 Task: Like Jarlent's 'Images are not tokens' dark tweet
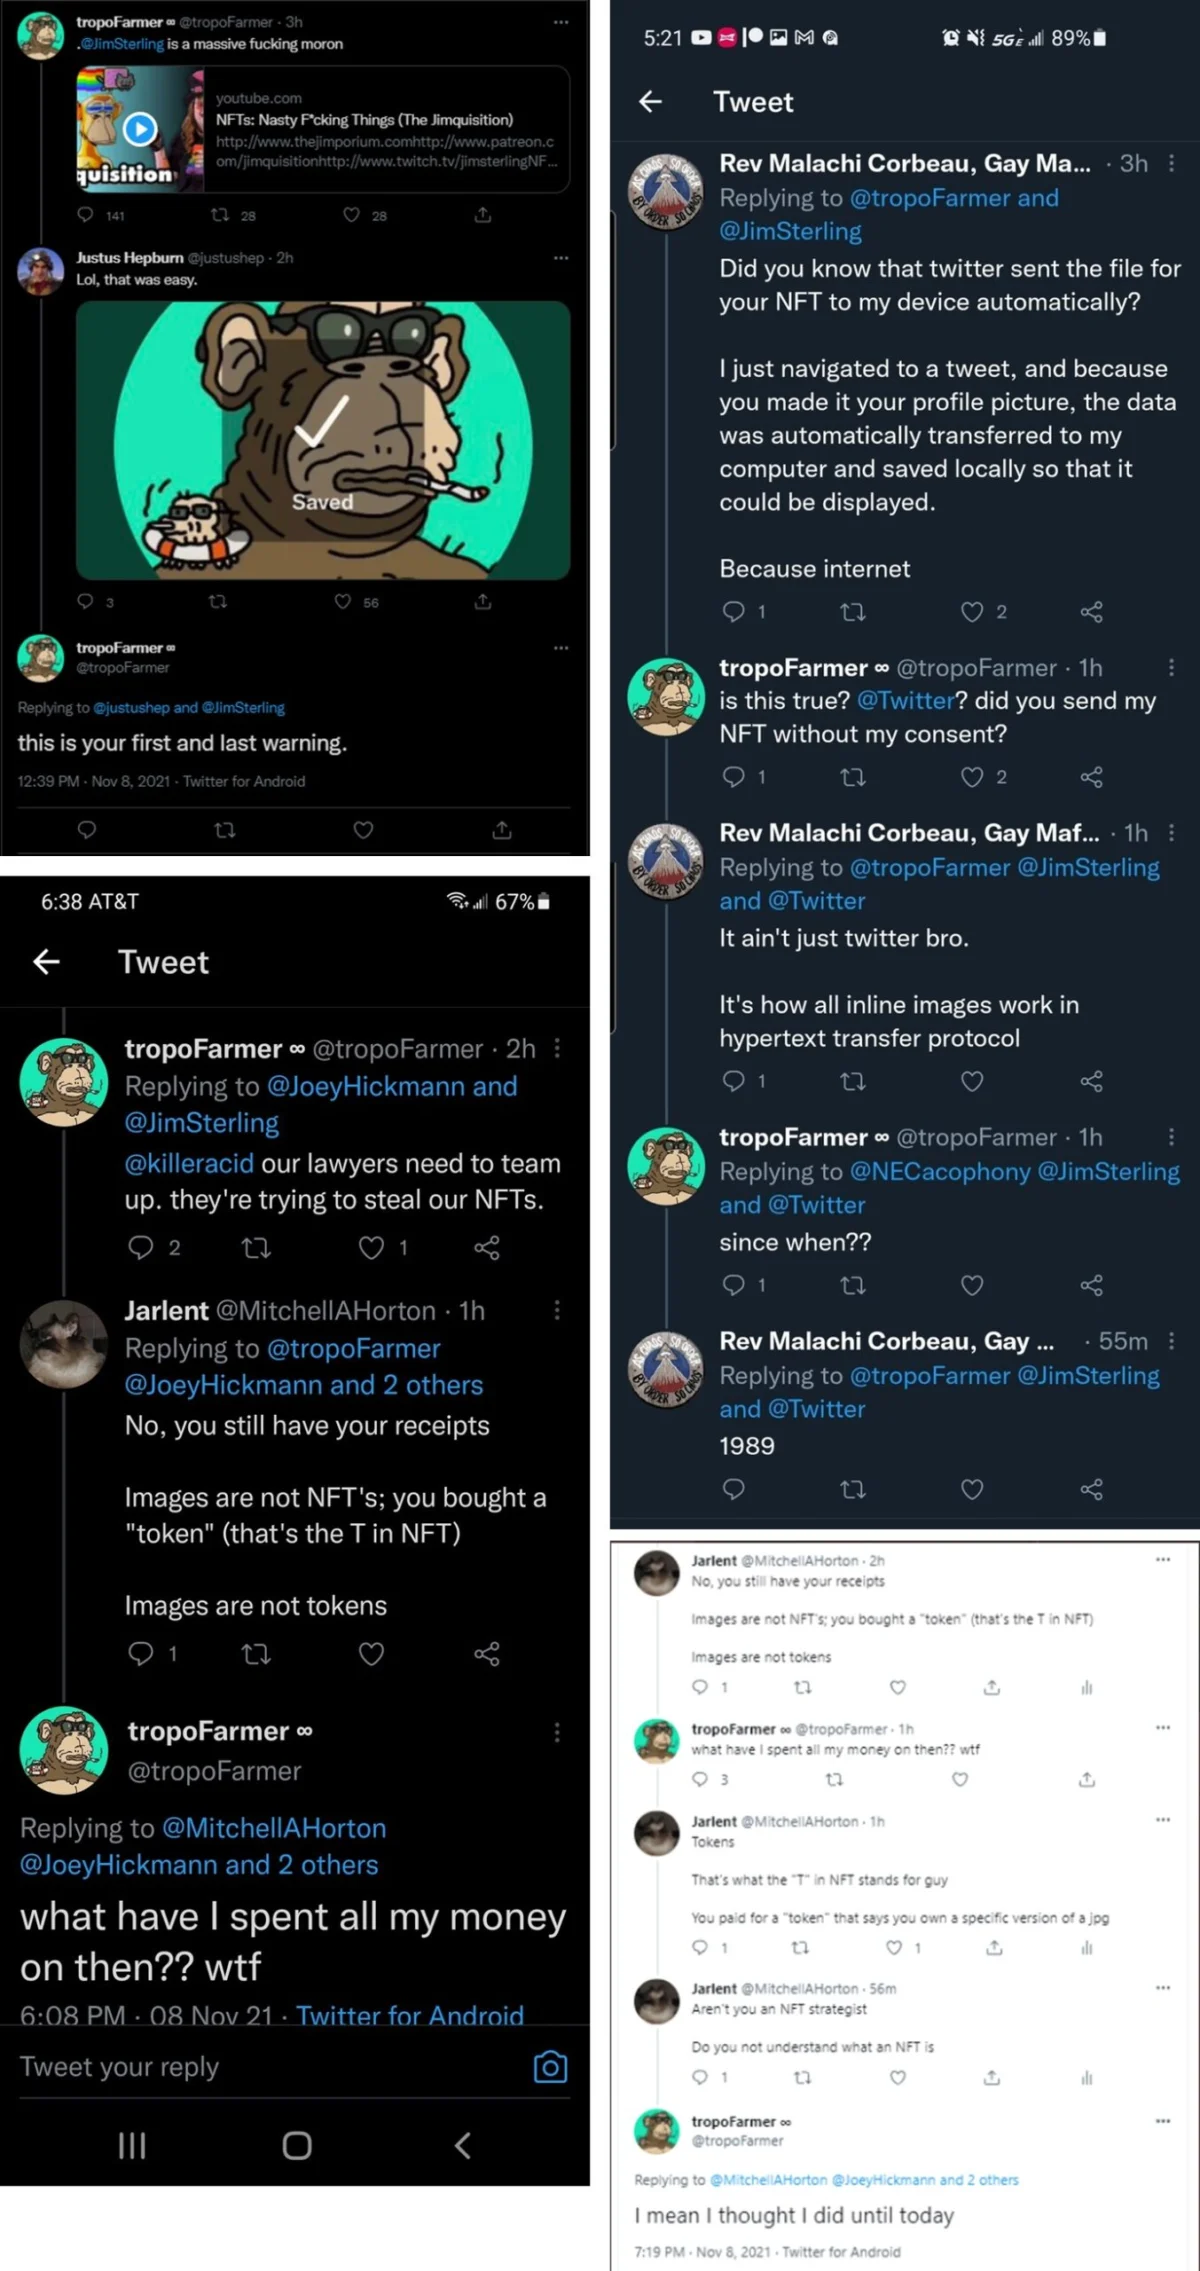click(371, 1654)
